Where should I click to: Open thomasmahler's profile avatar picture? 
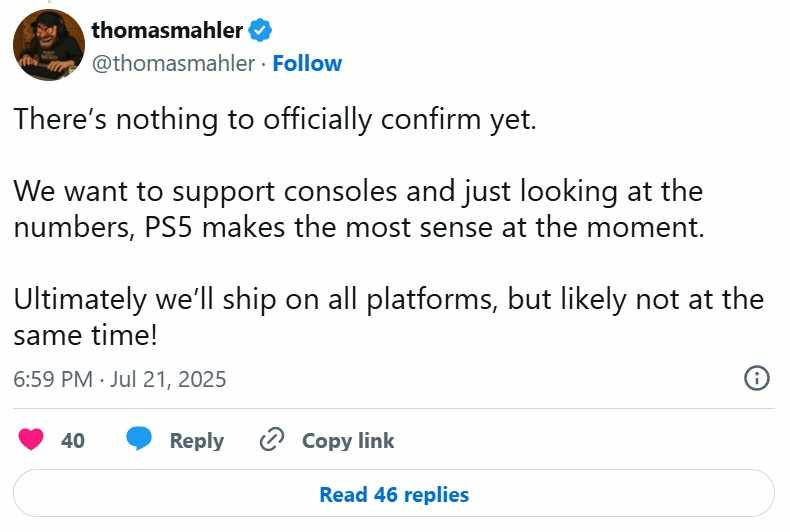click(x=48, y=46)
